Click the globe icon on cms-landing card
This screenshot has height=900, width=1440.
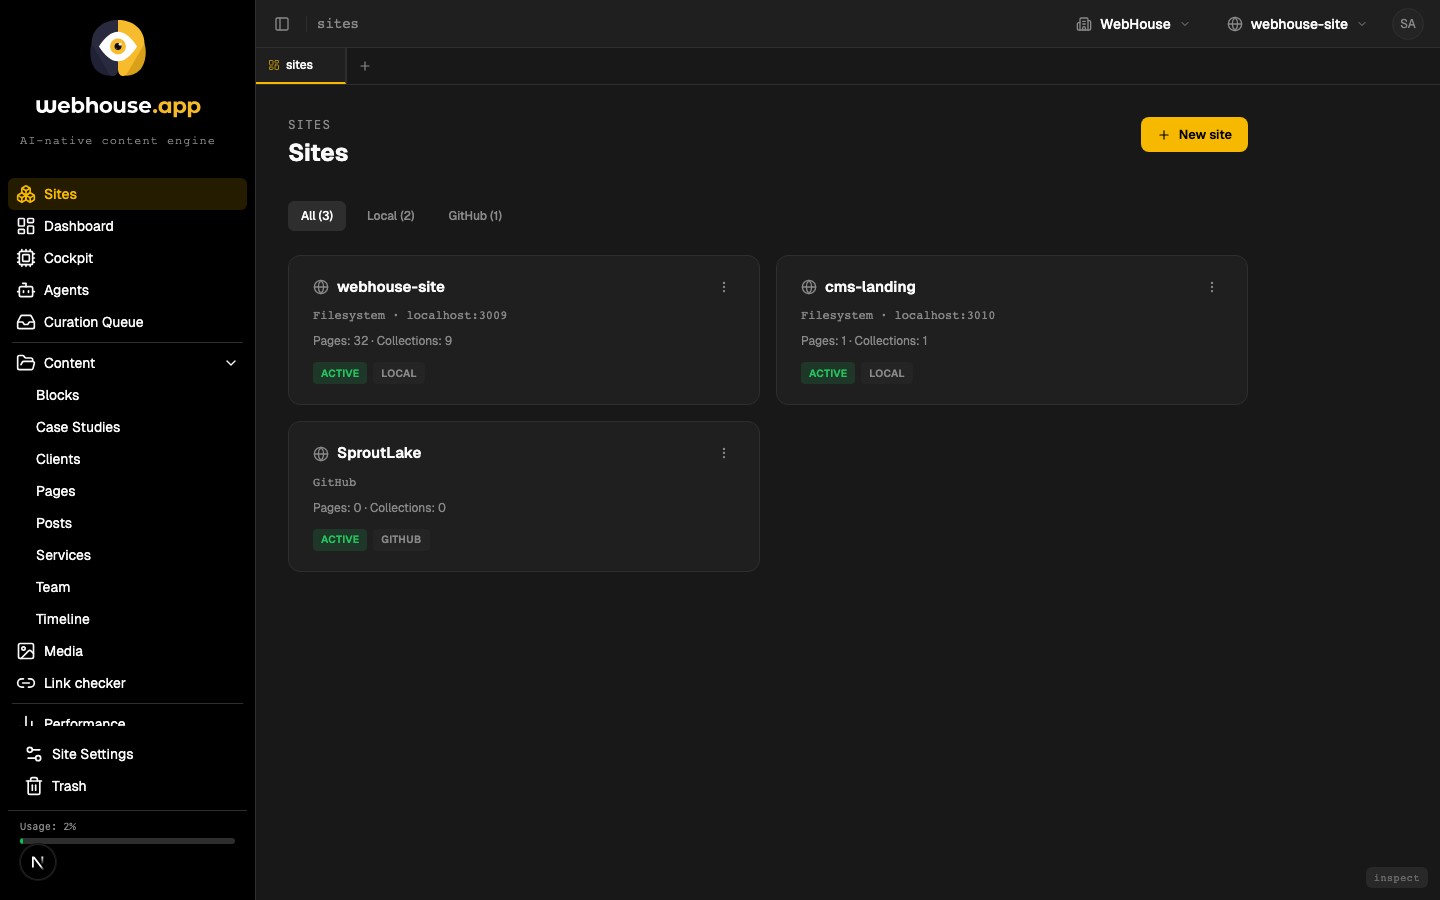(809, 287)
